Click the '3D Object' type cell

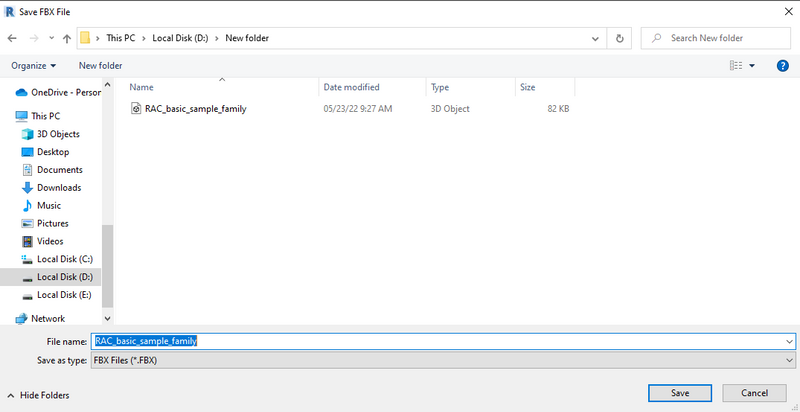450,109
